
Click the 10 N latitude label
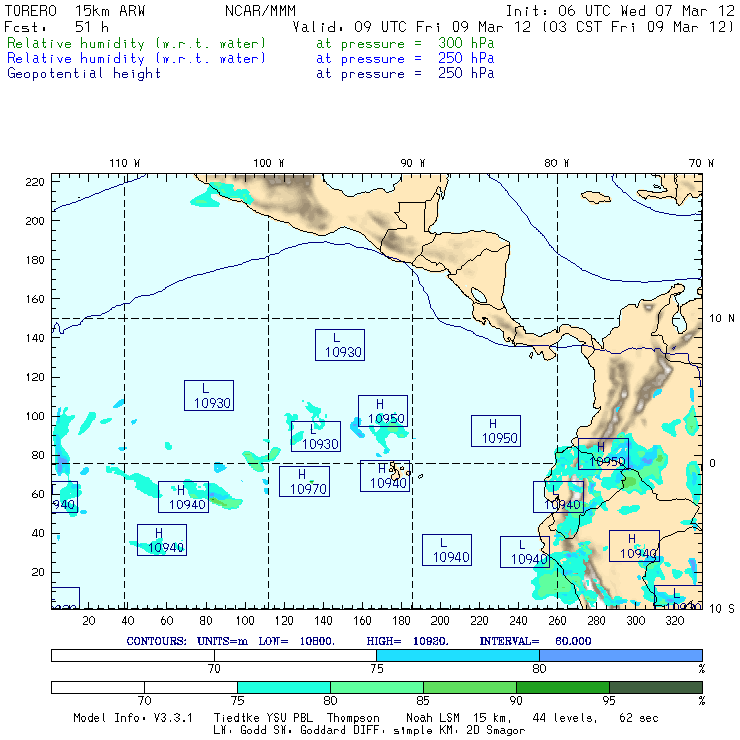(722, 319)
